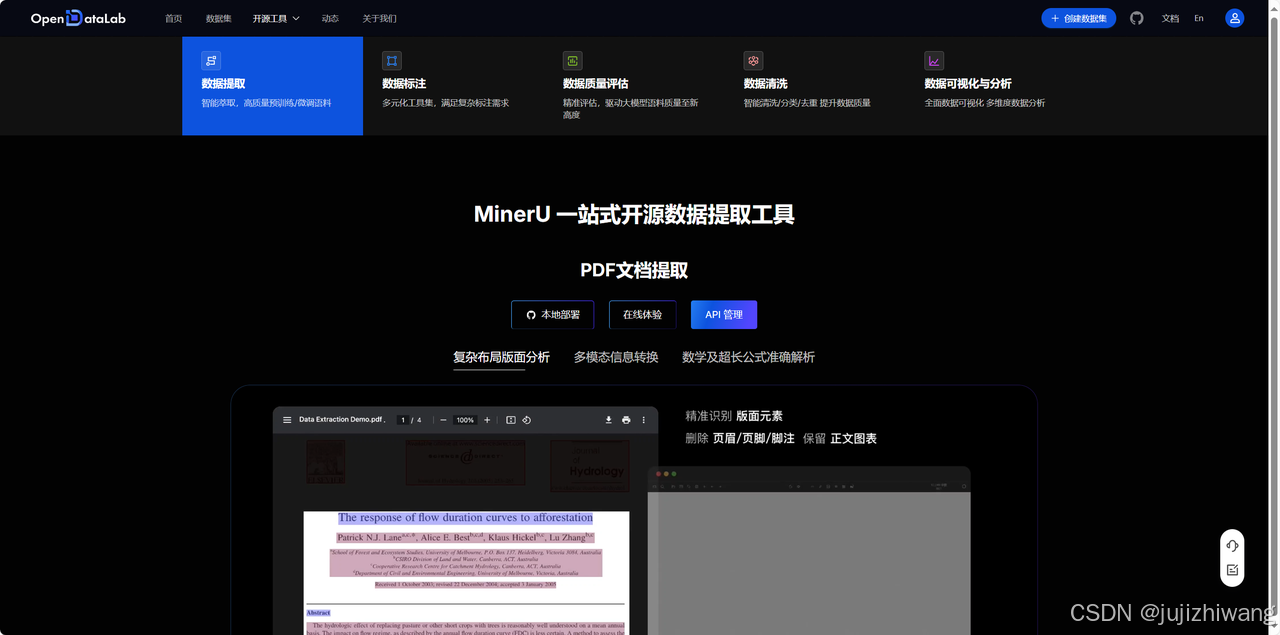Open PDF viewer hamburger sidebar menu
The image size is (1280, 635).
287,420
